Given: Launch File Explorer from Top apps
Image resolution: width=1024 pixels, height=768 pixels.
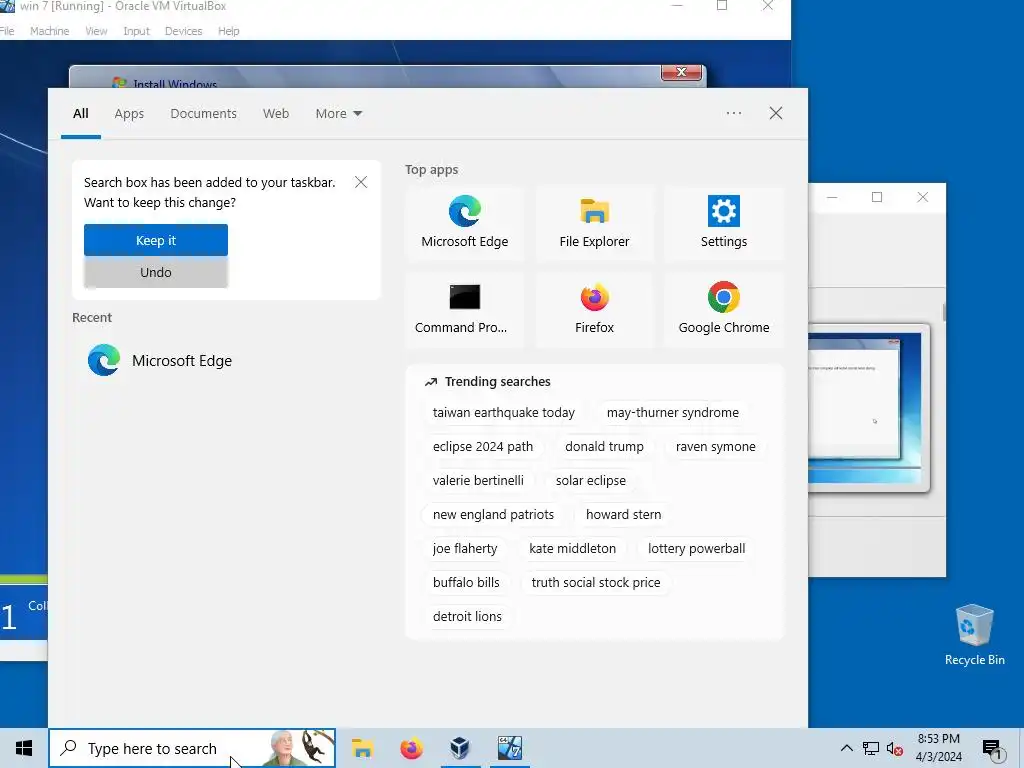Looking at the screenshot, I should pos(594,223).
